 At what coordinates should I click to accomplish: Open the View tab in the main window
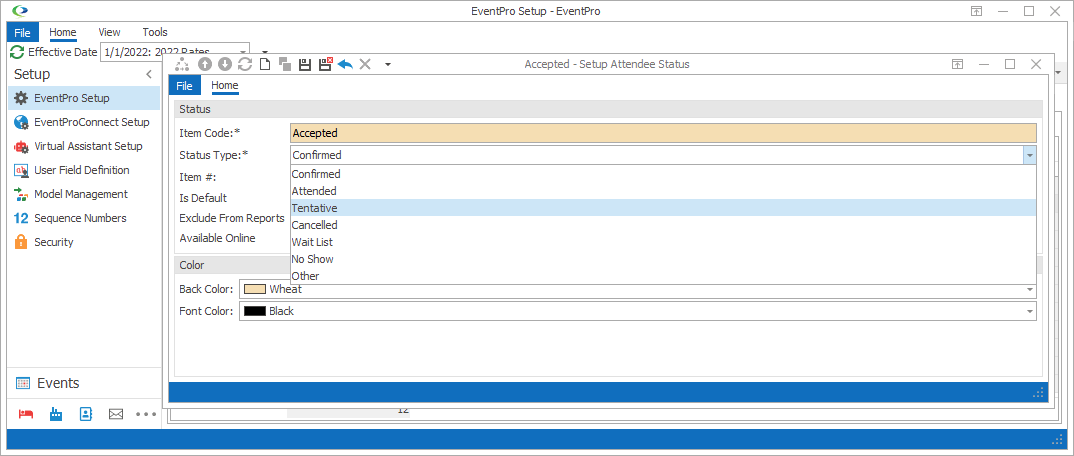click(x=109, y=32)
